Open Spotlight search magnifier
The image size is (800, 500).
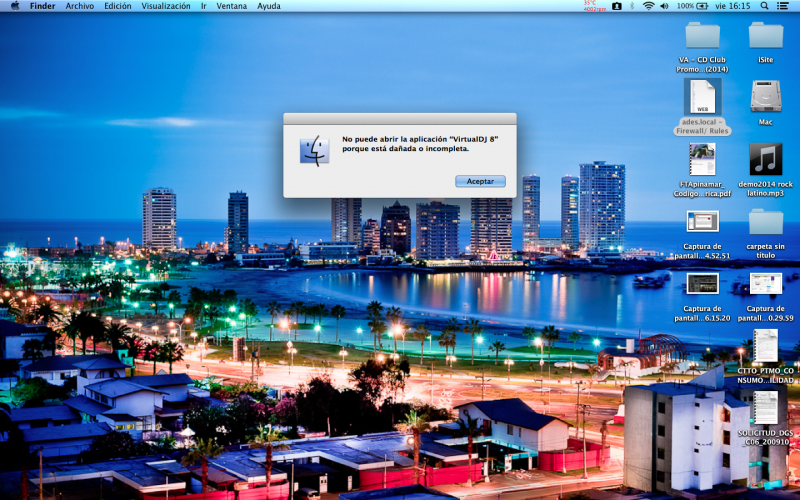(x=764, y=6)
